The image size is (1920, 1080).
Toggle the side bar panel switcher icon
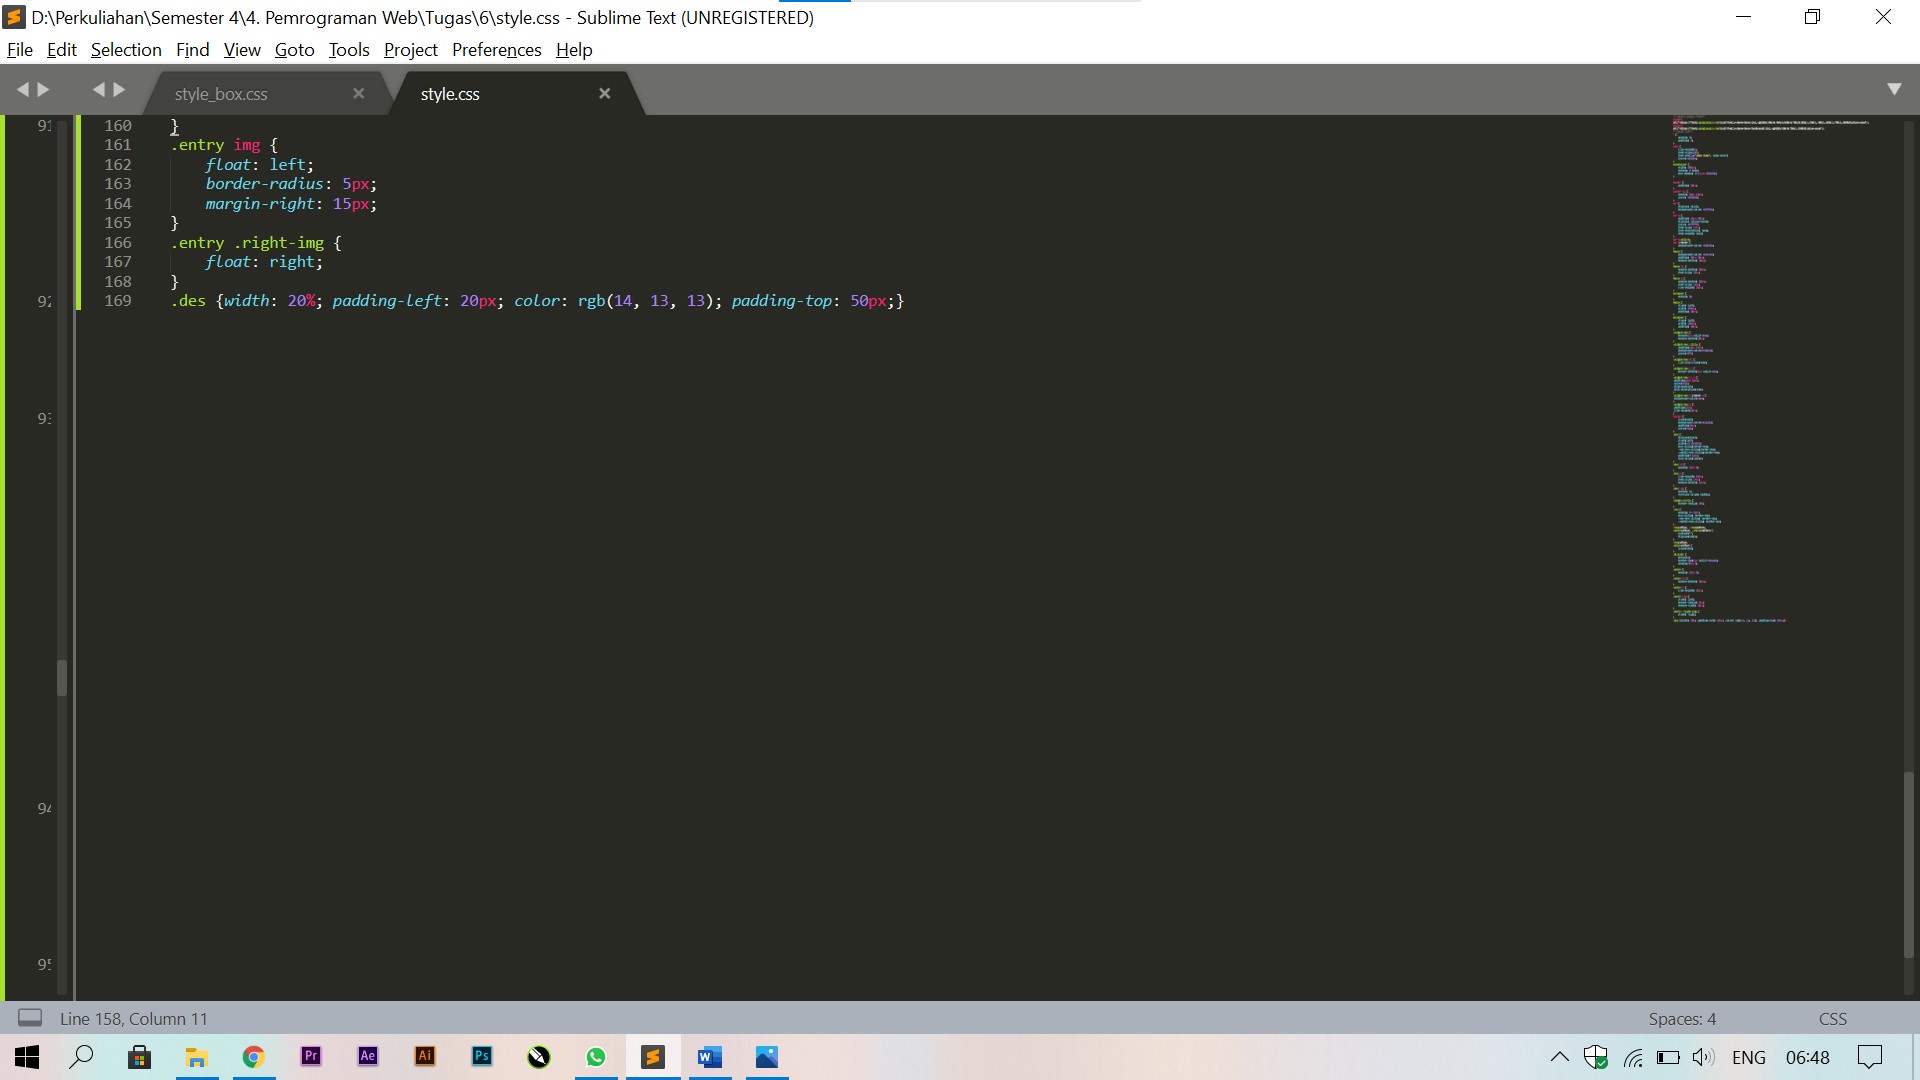(30, 1018)
